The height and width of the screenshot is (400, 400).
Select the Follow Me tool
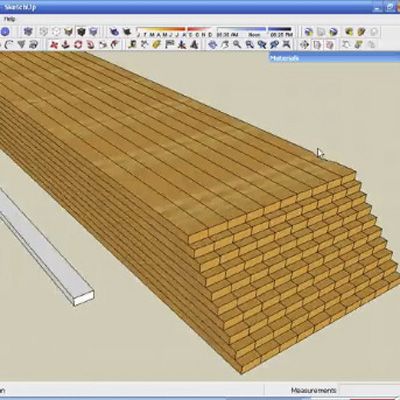point(91,44)
